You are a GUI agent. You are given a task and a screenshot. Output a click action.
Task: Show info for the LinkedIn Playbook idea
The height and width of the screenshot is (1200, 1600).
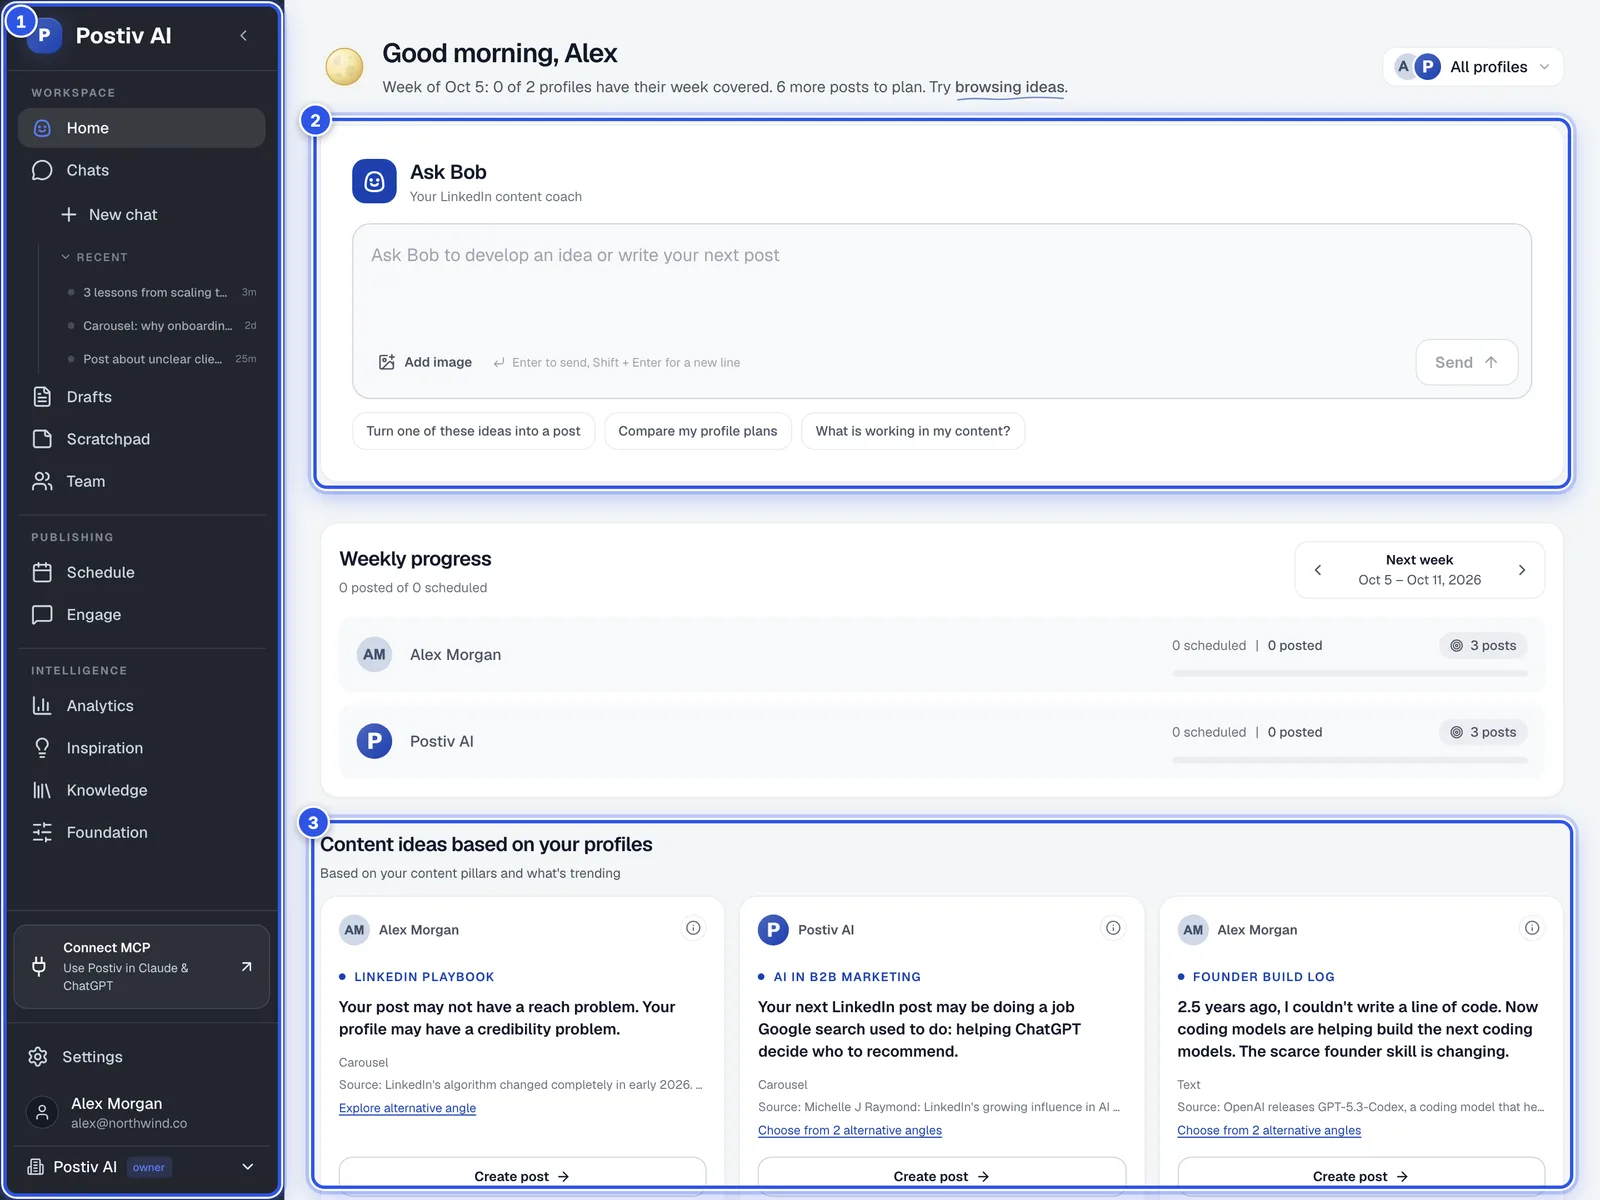pyautogui.click(x=693, y=928)
